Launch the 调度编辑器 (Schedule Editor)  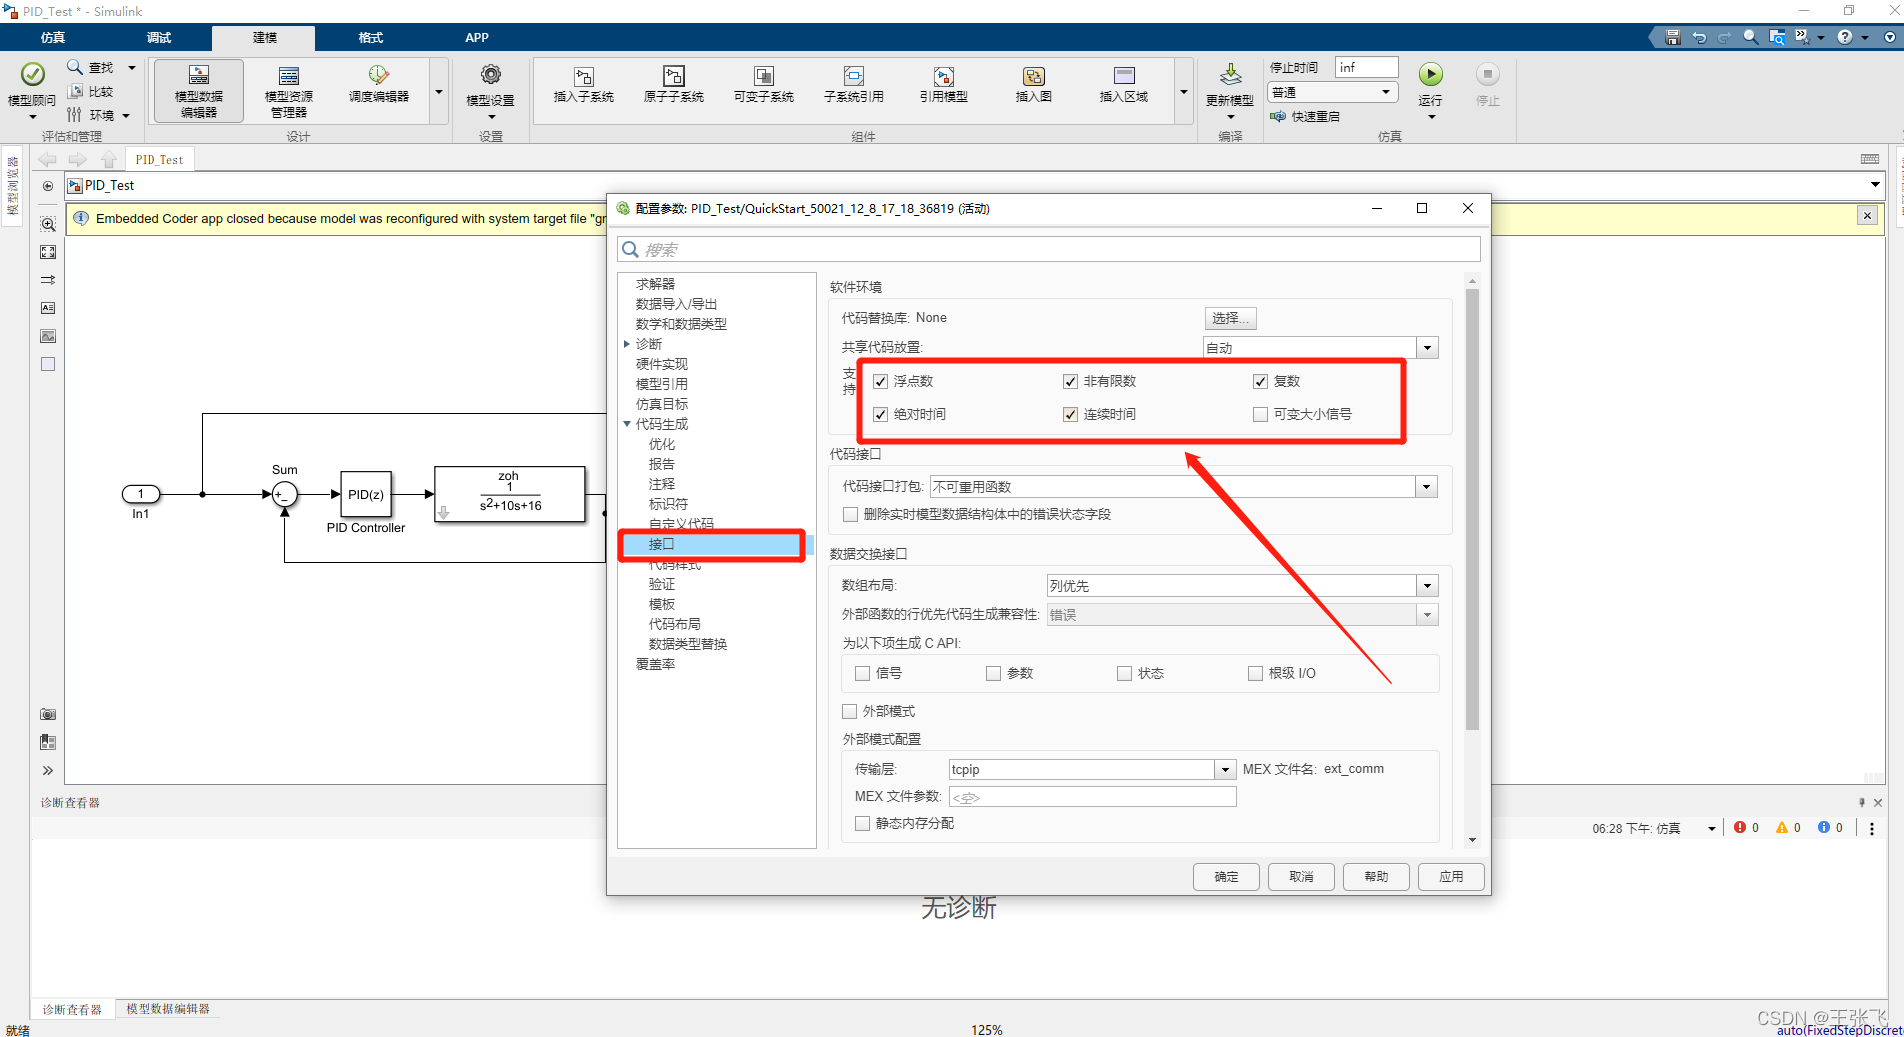(379, 83)
